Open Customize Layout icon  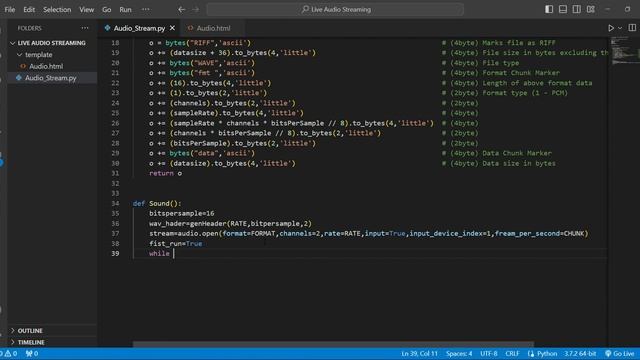[x=591, y=9]
